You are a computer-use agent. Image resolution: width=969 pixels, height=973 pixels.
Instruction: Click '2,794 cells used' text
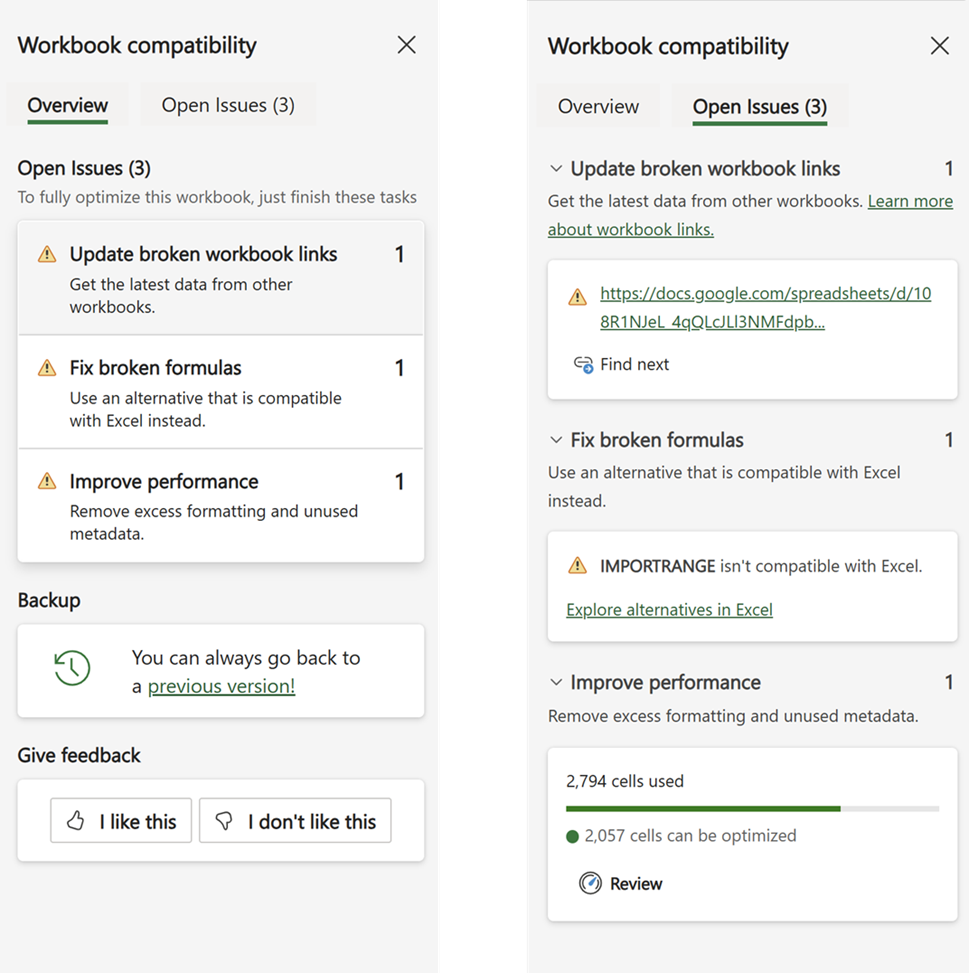point(625,781)
